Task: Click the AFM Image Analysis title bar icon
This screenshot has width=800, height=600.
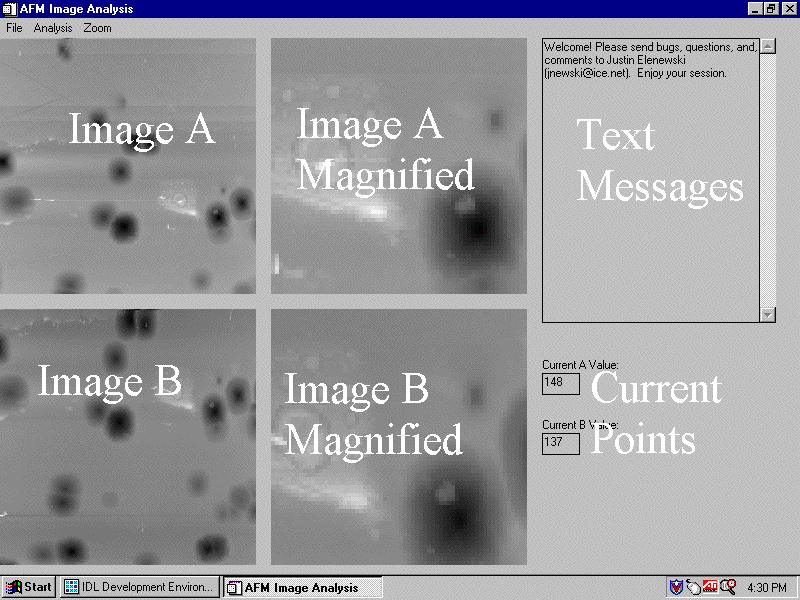Action: 9,9
